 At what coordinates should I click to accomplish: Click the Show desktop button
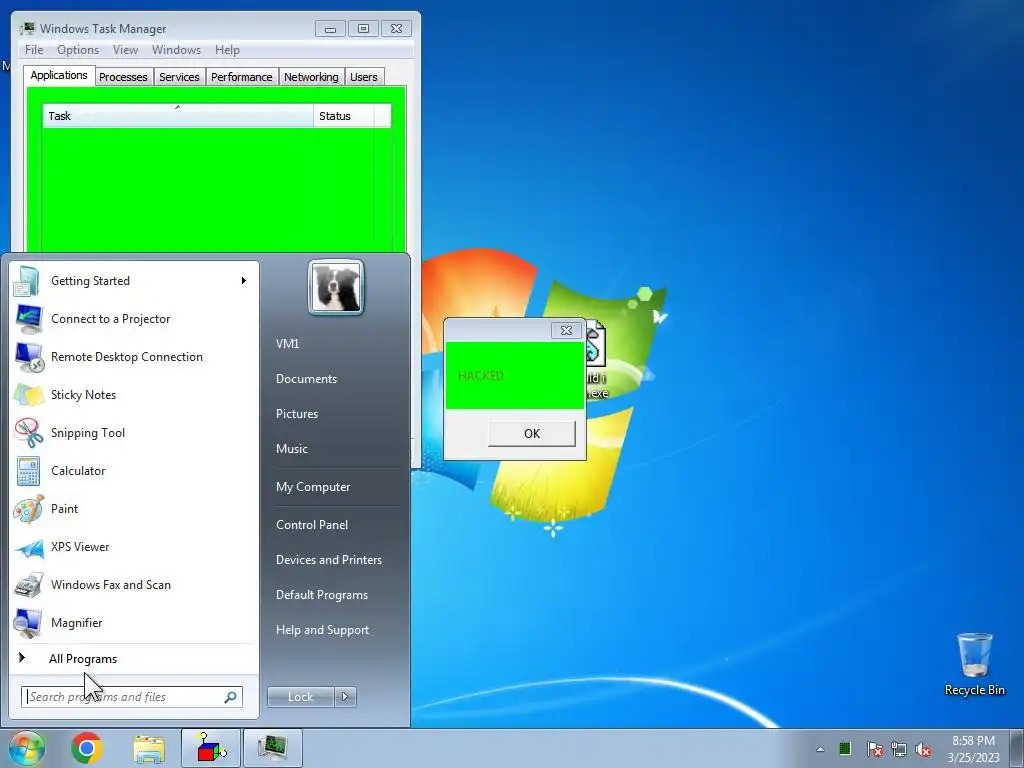pyautogui.click(x=1017, y=748)
